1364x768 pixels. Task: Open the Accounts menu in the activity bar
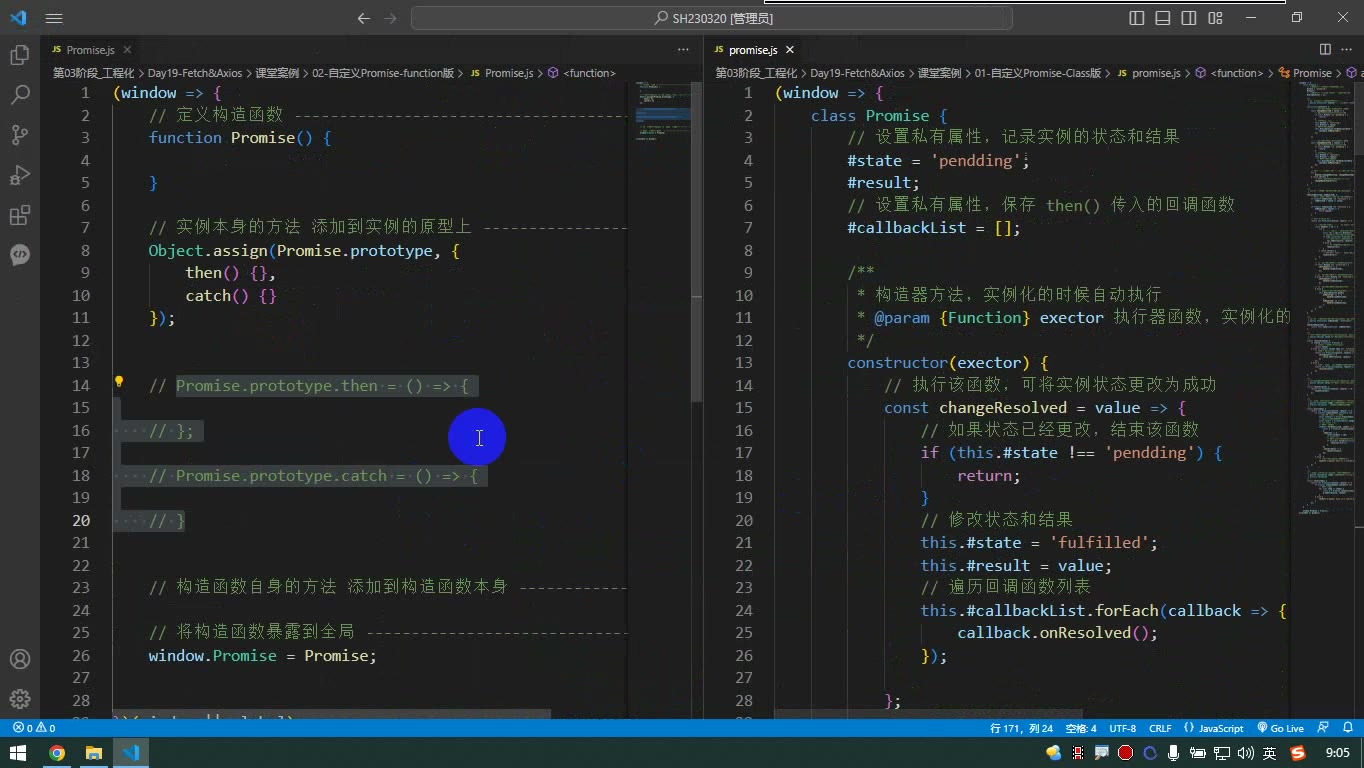(19, 659)
